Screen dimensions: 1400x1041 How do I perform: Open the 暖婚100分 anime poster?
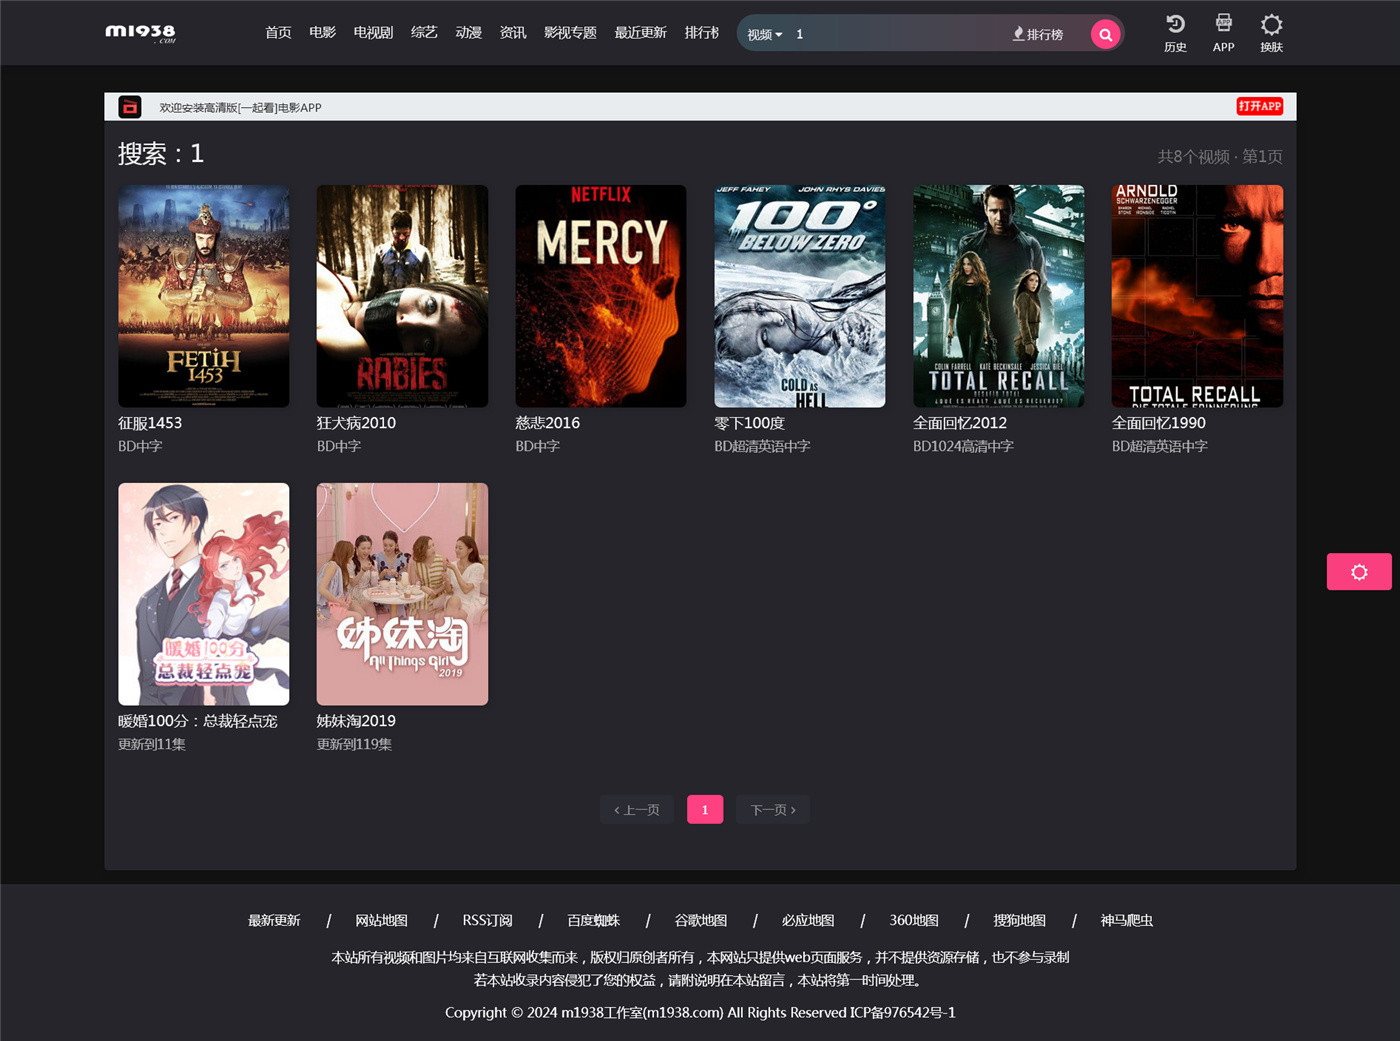(204, 594)
